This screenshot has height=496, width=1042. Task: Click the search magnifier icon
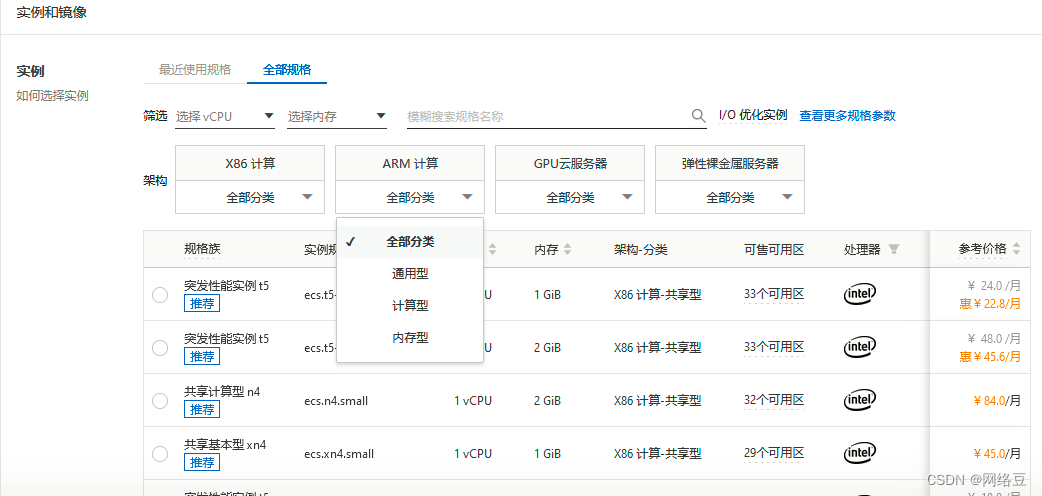coord(699,116)
